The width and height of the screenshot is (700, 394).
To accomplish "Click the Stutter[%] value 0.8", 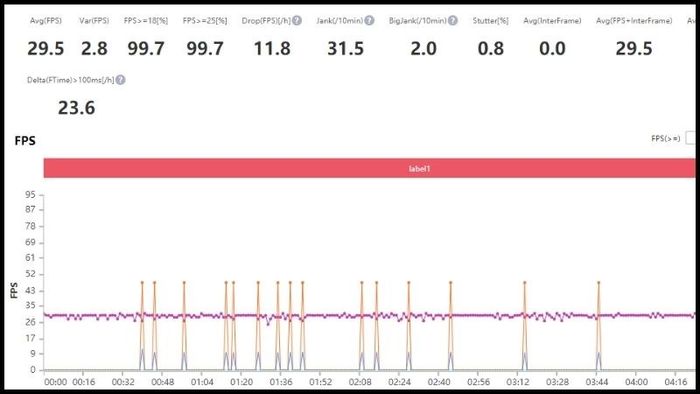I will tap(491, 49).
